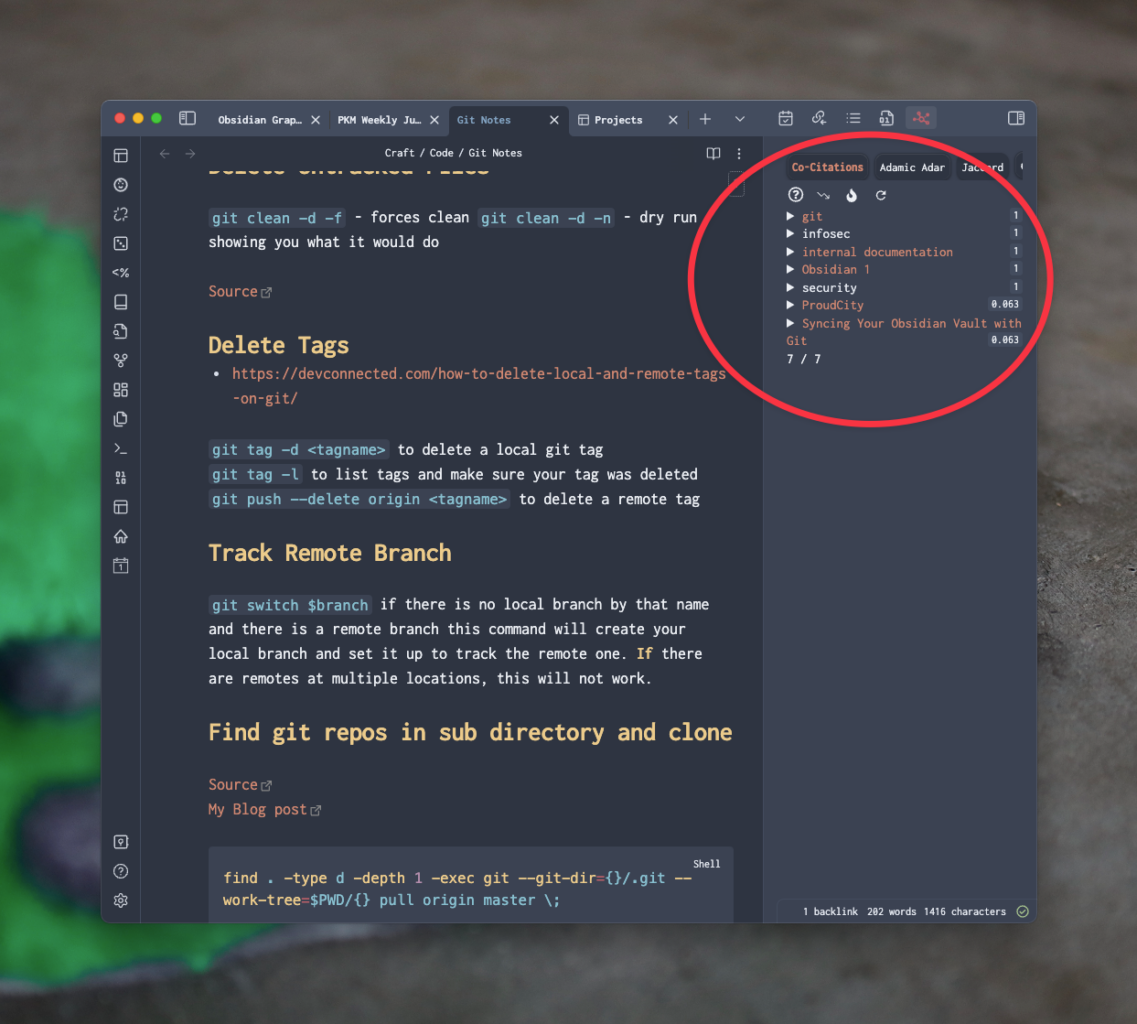Expand the infosec result item
This screenshot has height=1024, width=1137.
point(791,234)
